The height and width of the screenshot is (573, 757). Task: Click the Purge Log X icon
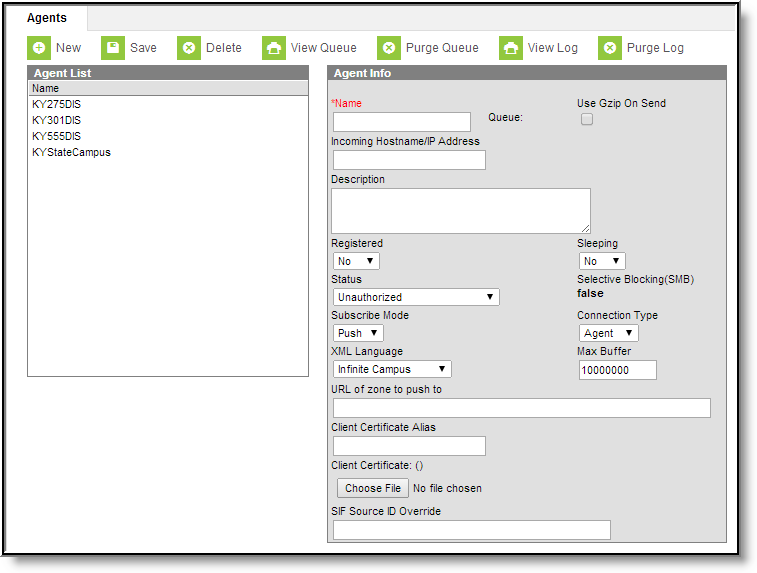(x=610, y=48)
